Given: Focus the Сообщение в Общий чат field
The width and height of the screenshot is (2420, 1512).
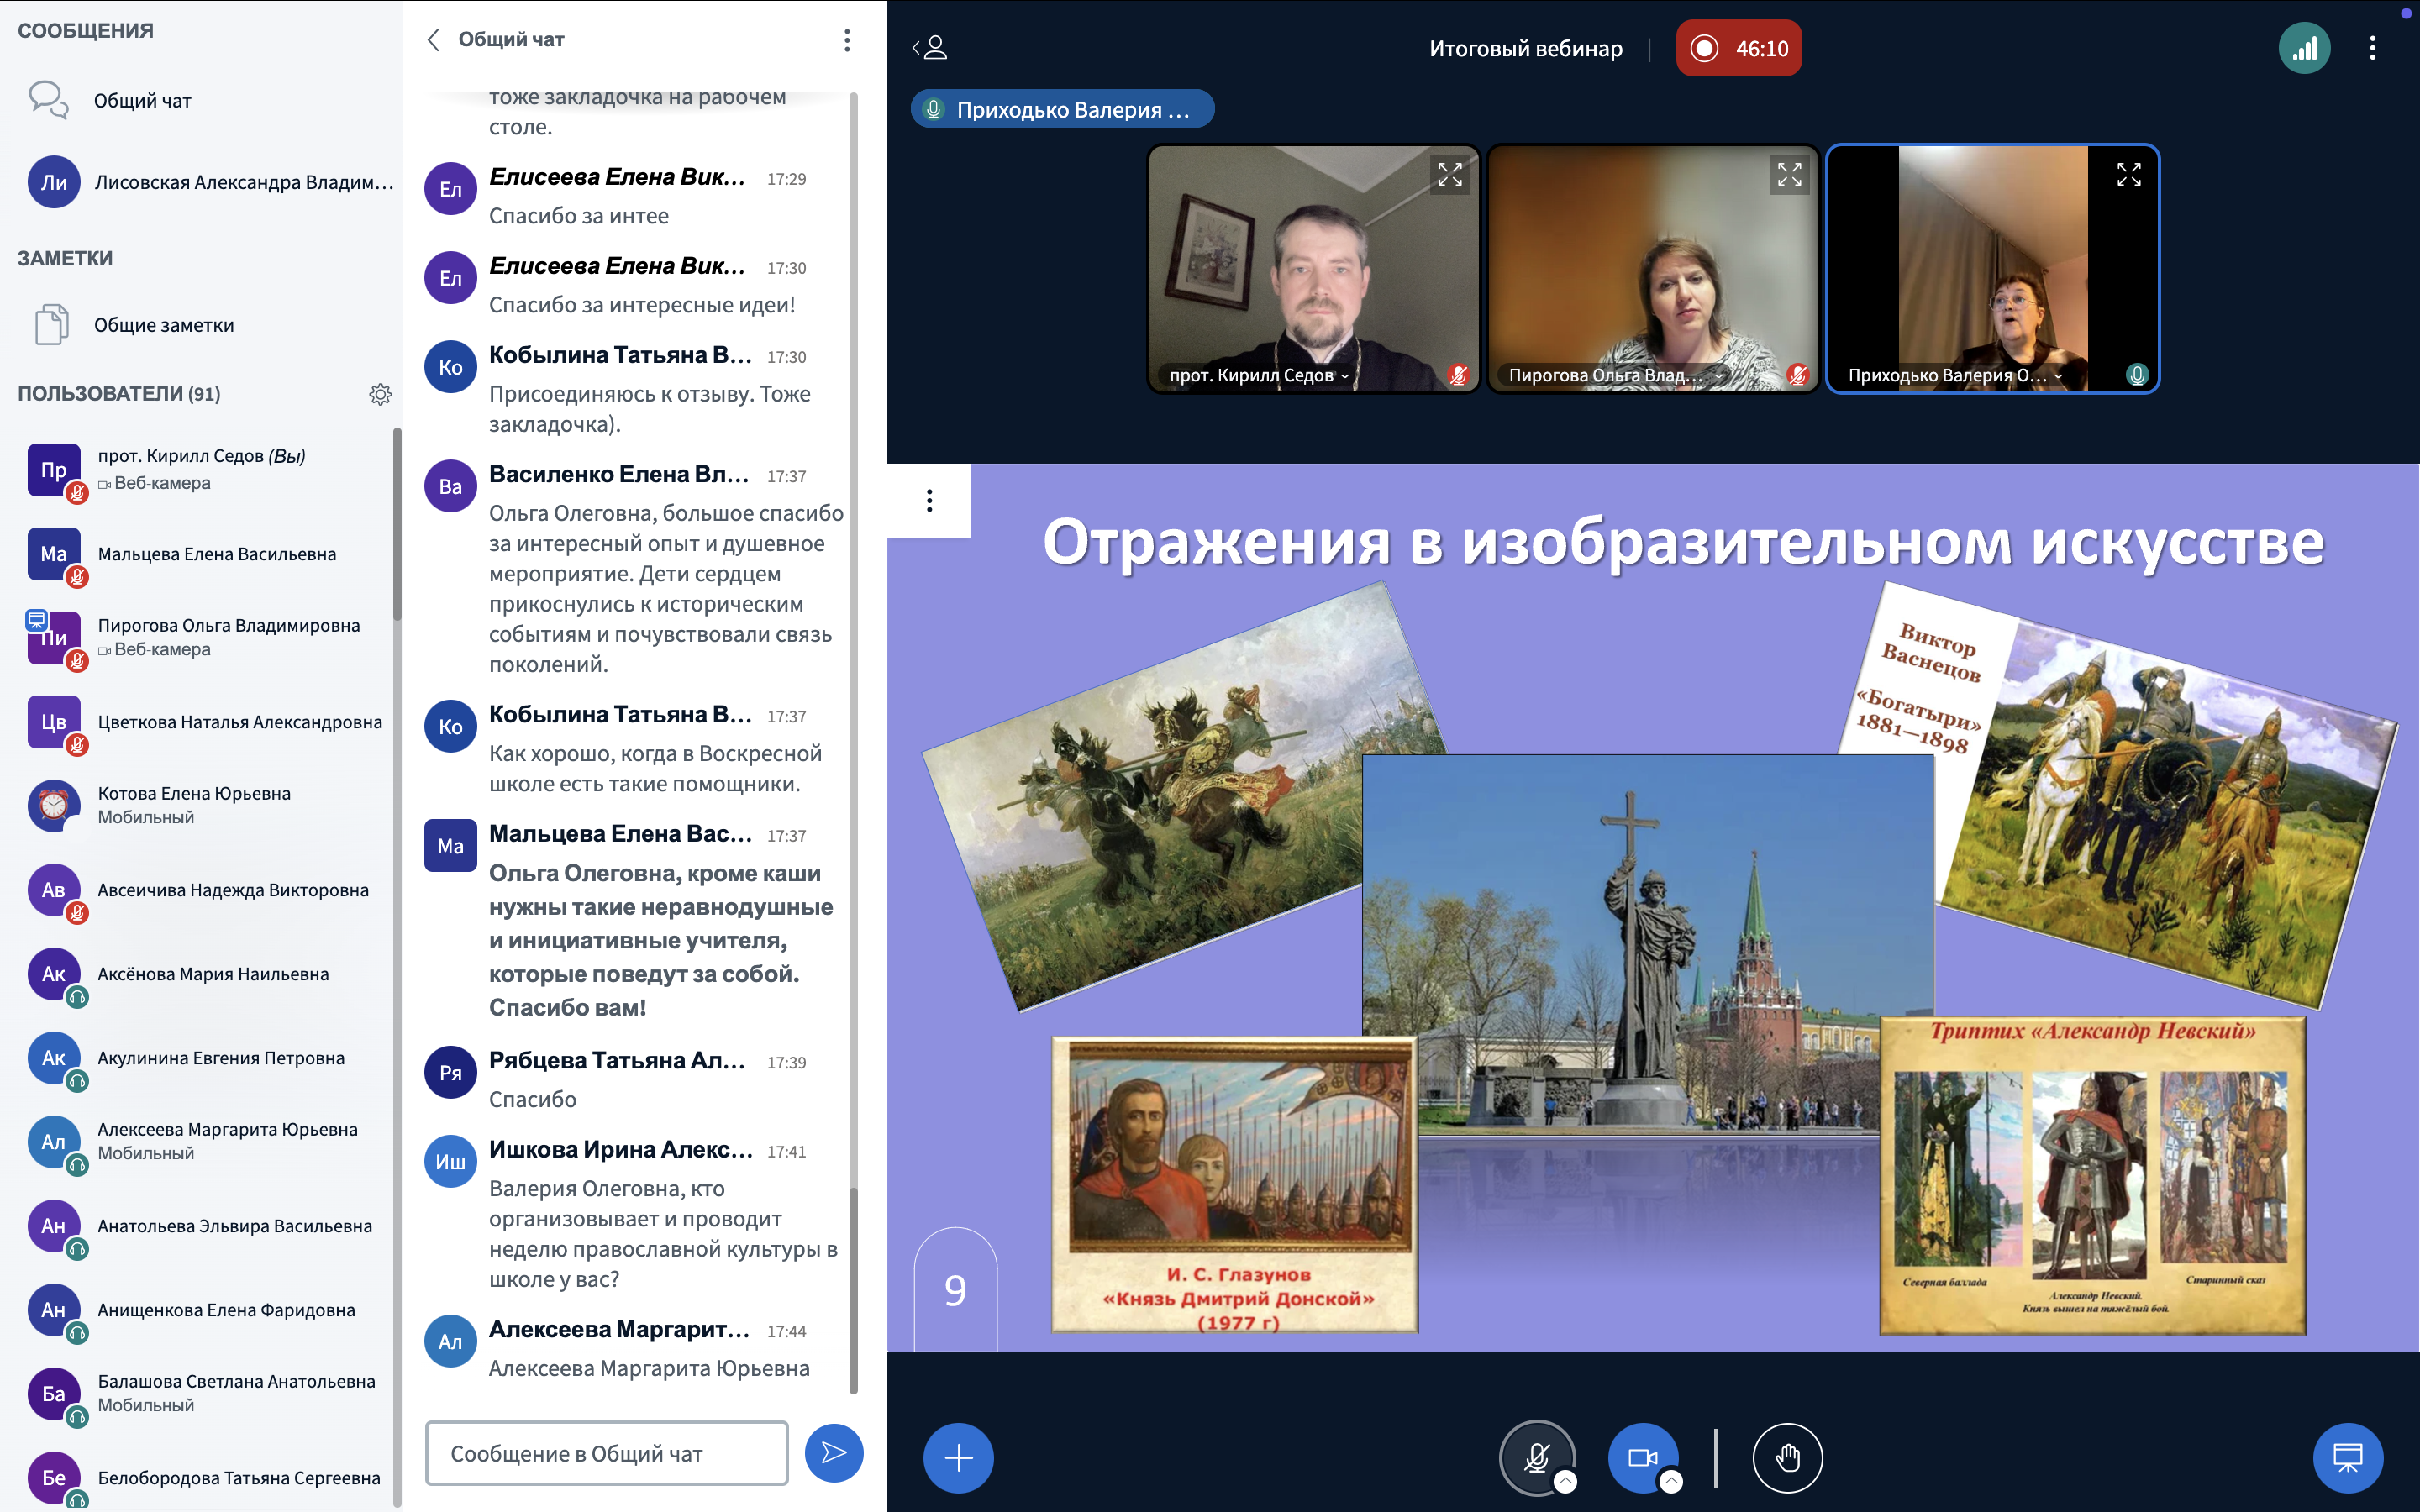Looking at the screenshot, I should pyautogui.click(x=606, y=1453).
